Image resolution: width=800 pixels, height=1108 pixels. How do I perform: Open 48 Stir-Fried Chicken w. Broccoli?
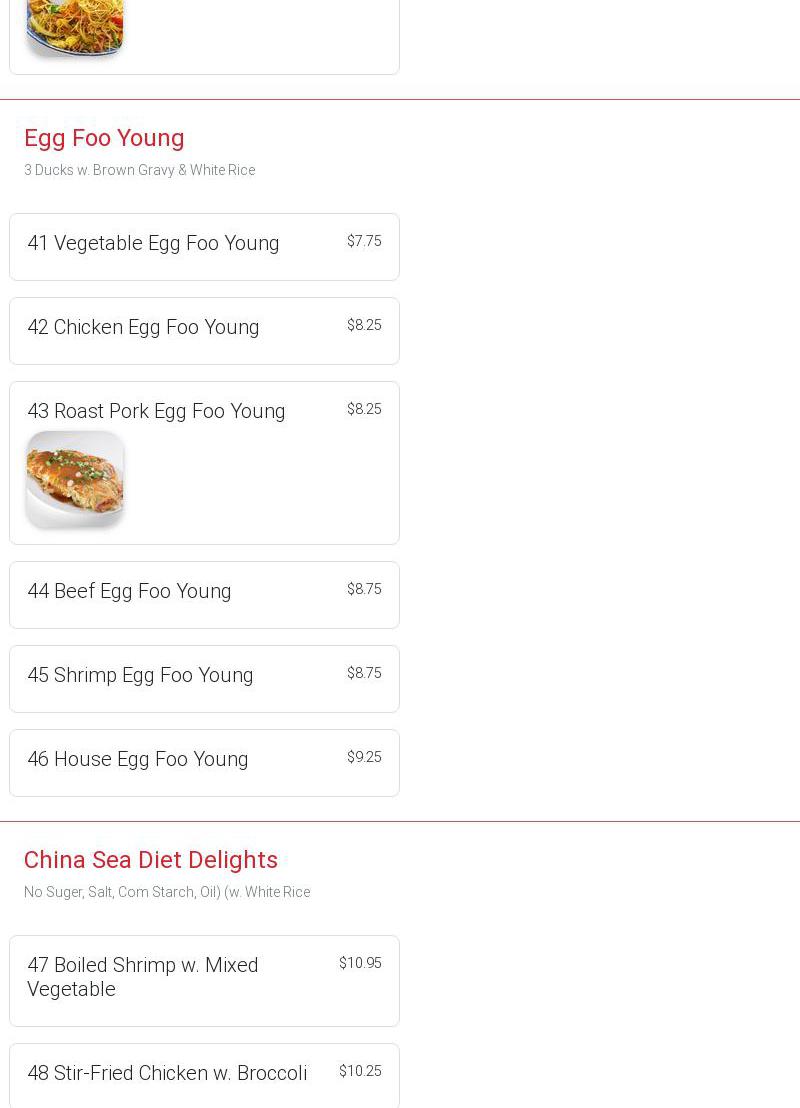[167, 1073]
